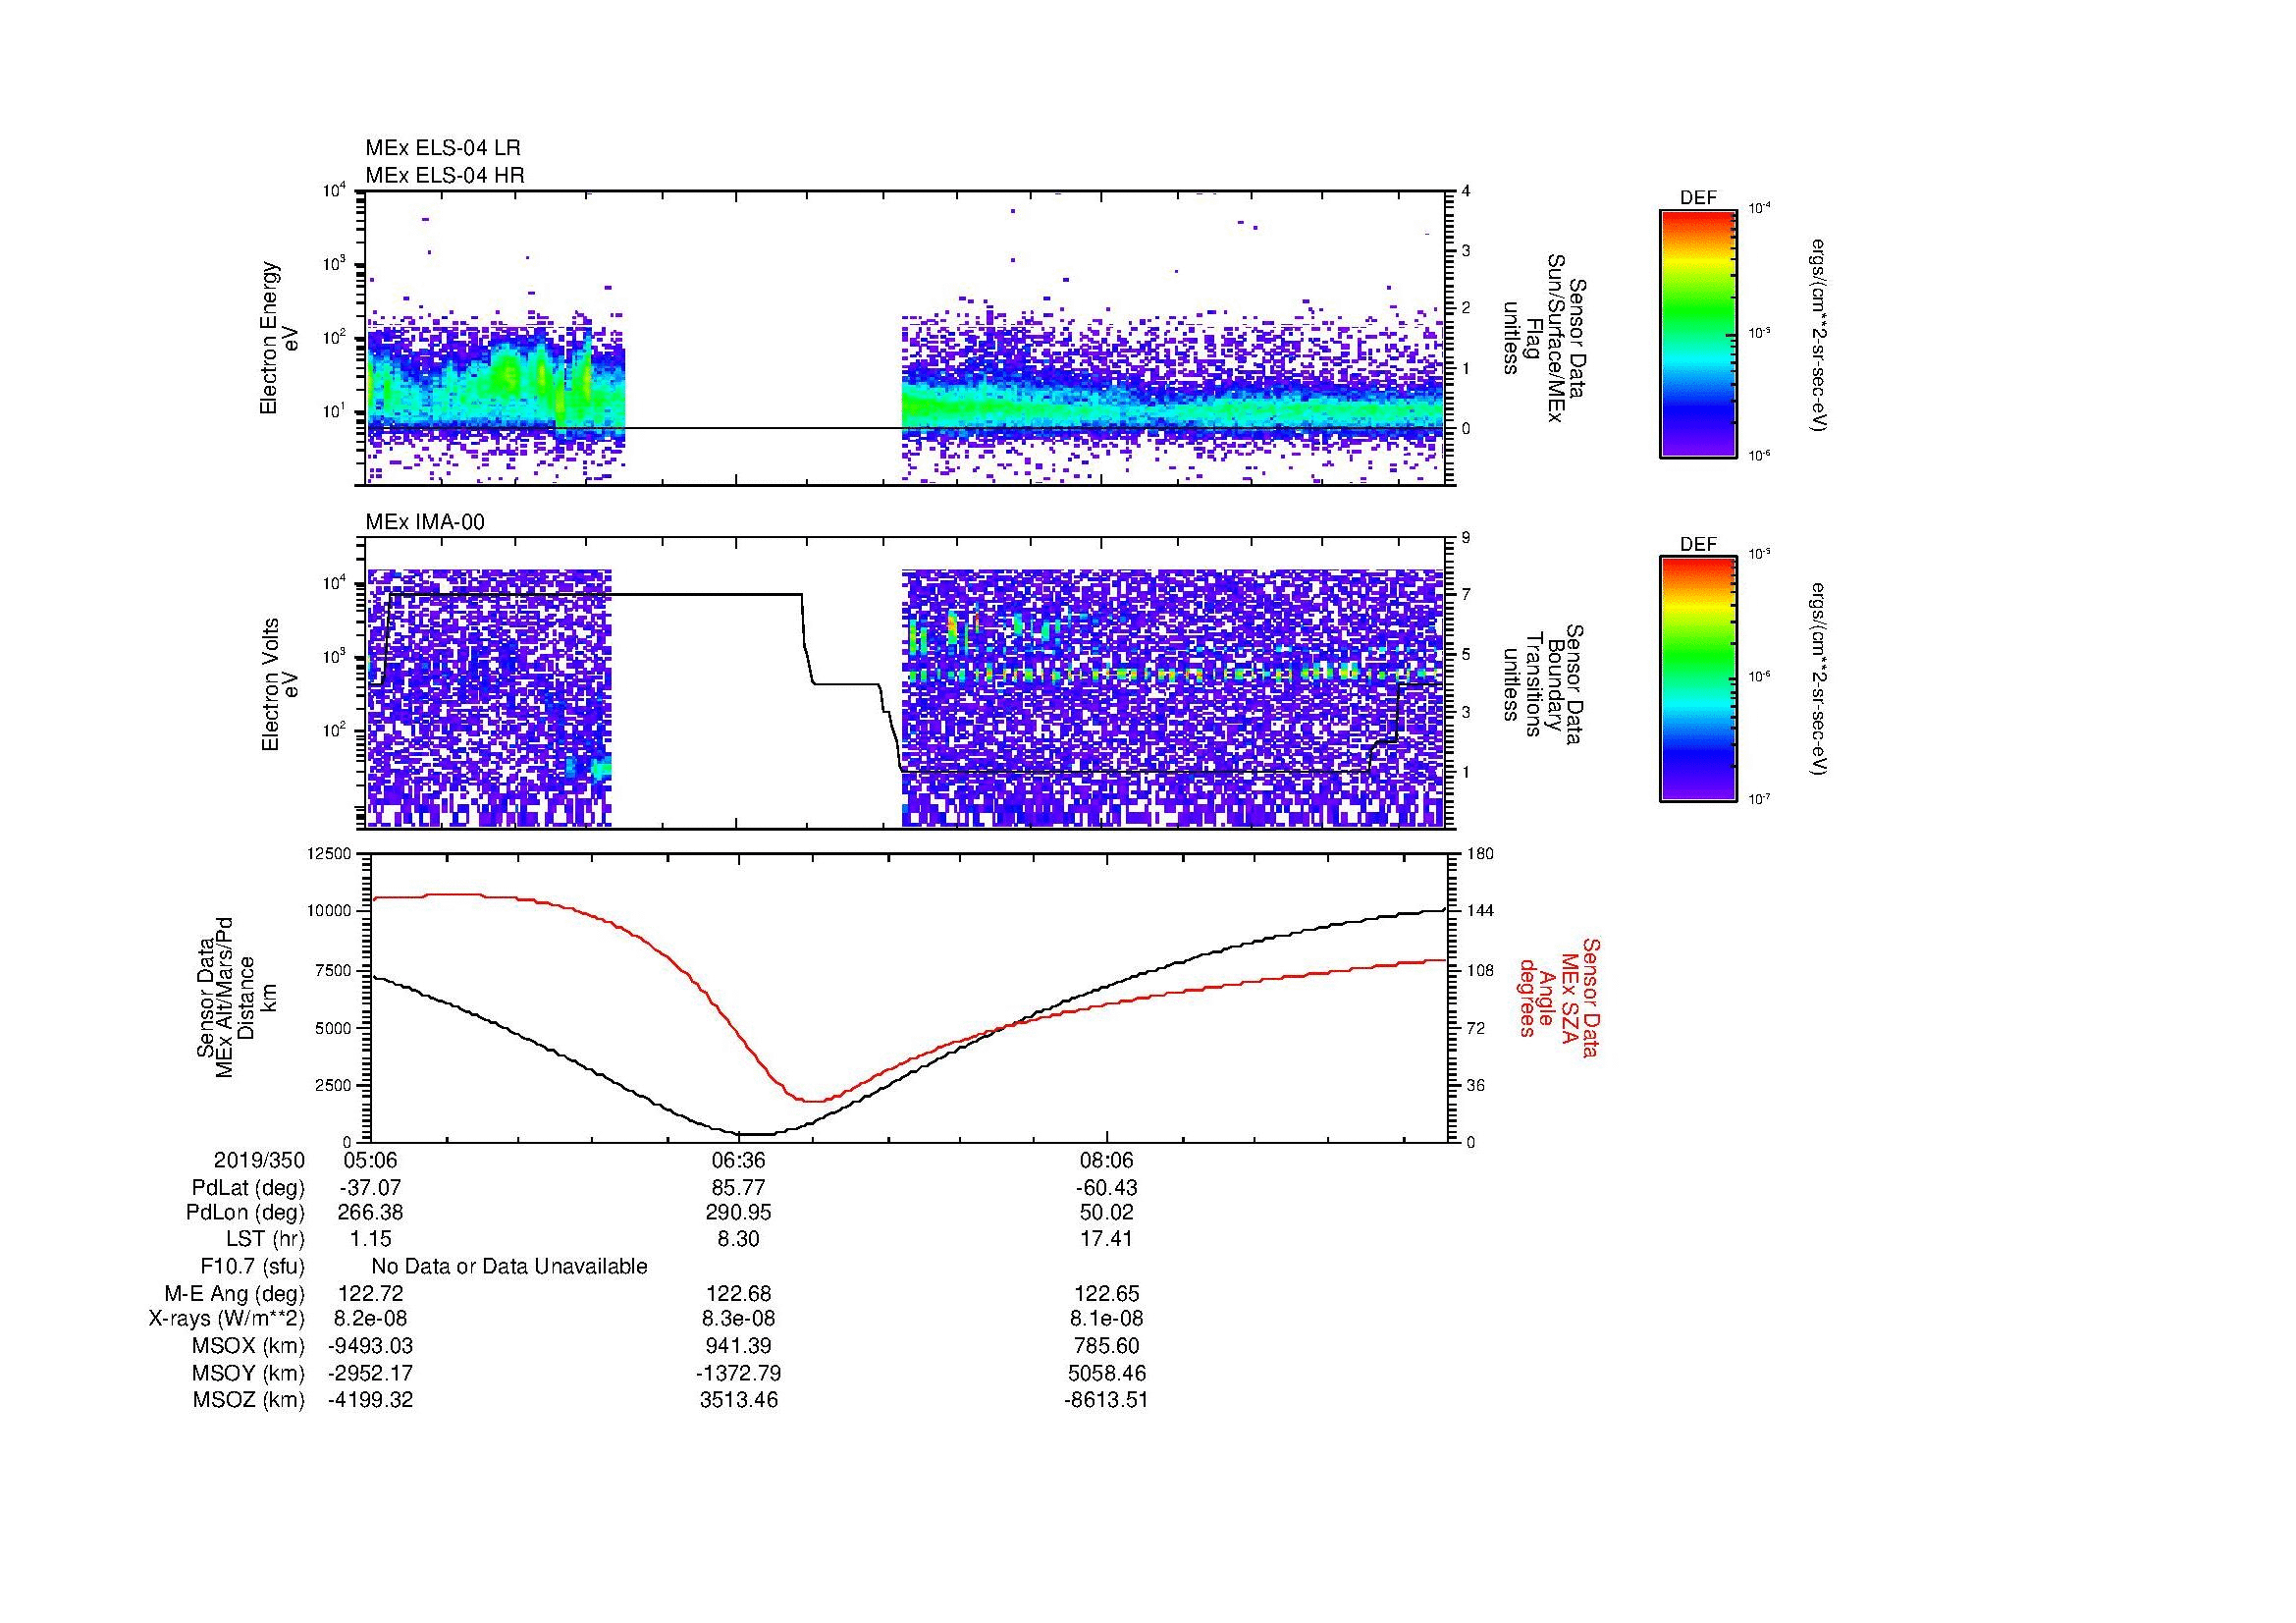Click the MSOY value '5058.46'

click(x=1107, y=1373)
